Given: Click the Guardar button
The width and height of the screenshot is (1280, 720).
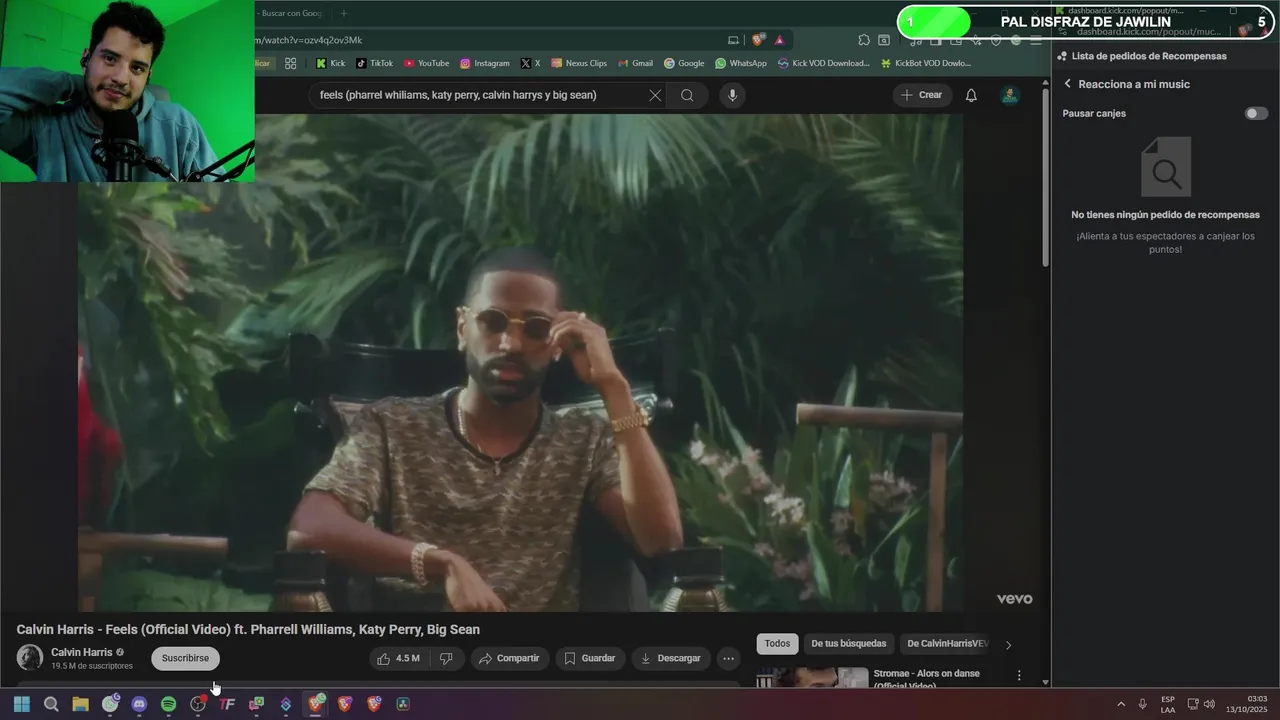Looking at the screenshot, I should [590, 658].
